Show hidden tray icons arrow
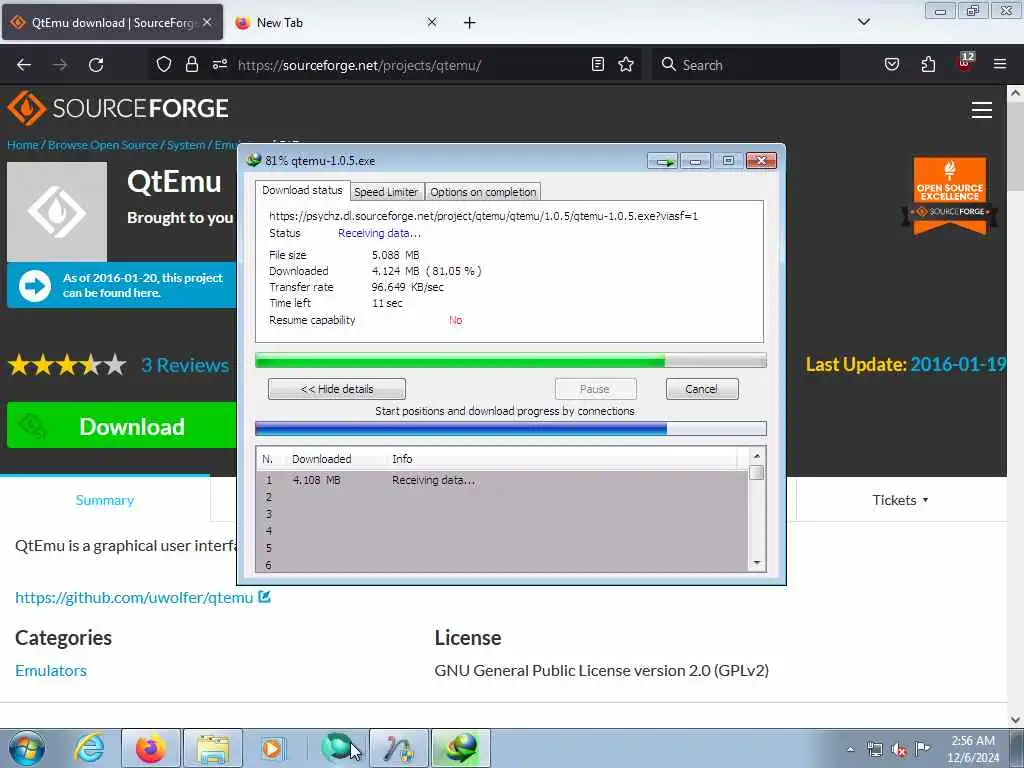Screen dimensions: 1024x768 point(850,750)
